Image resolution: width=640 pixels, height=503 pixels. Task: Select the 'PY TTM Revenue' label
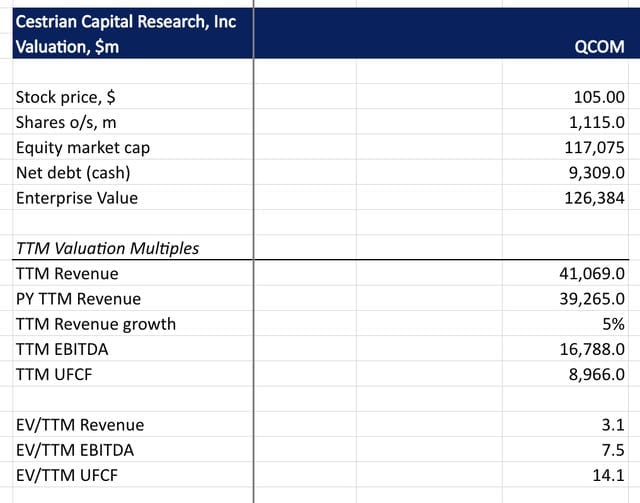tap(78, 299)
